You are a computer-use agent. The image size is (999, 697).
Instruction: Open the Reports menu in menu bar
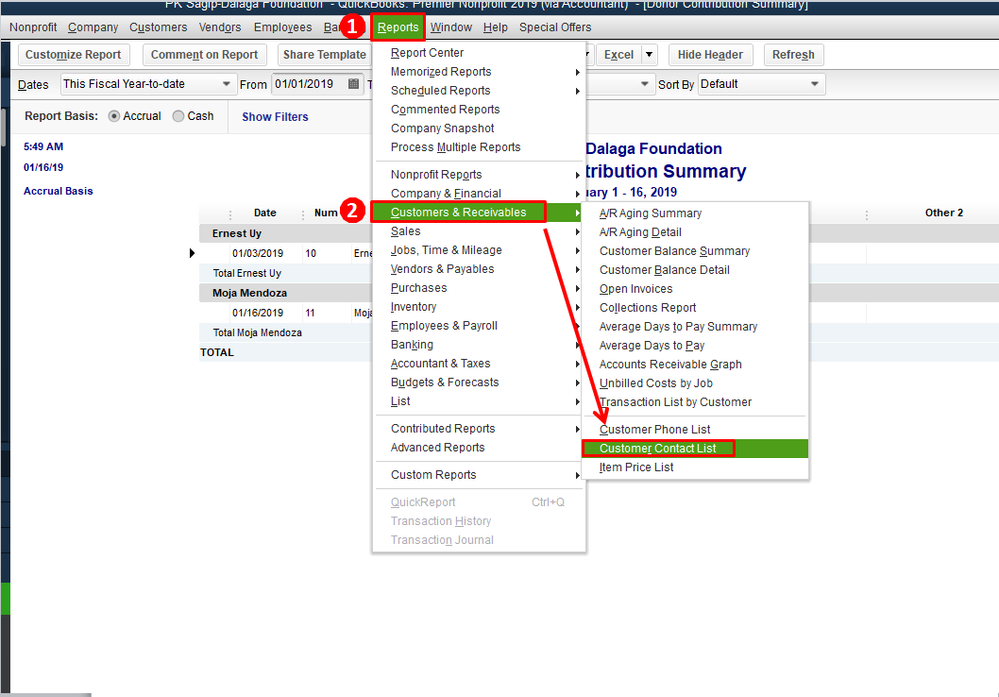[398, 27]
